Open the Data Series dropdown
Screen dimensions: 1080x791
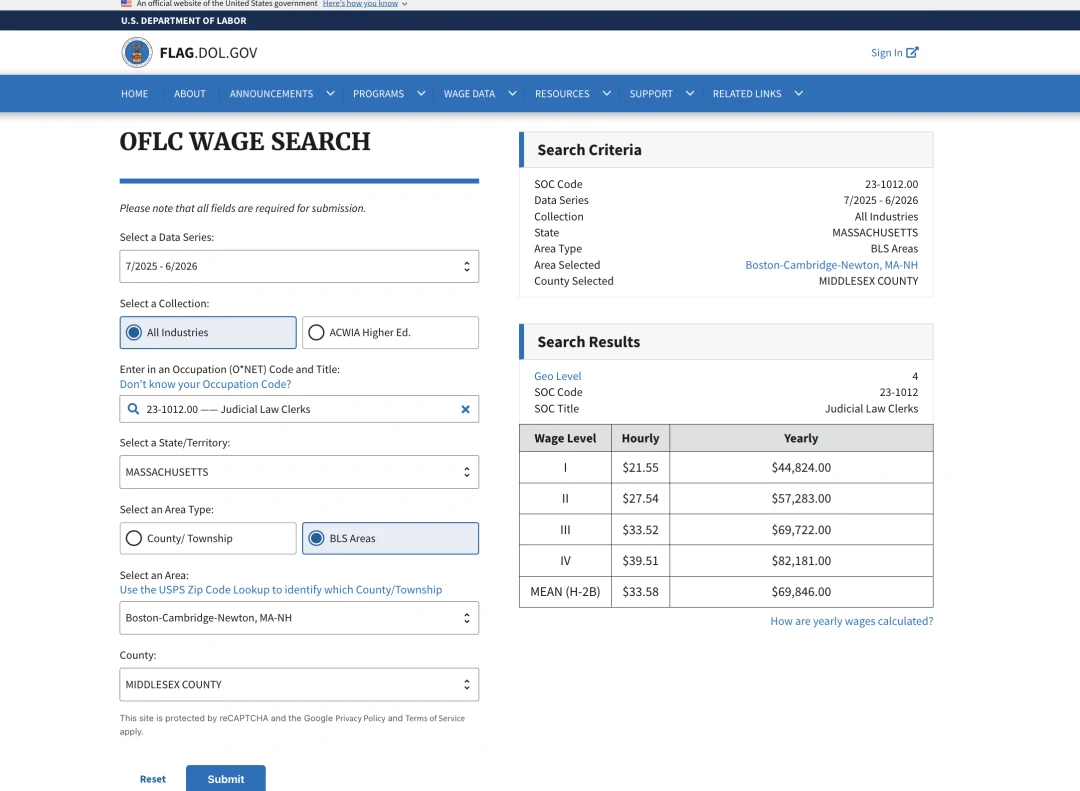[299, 266]
